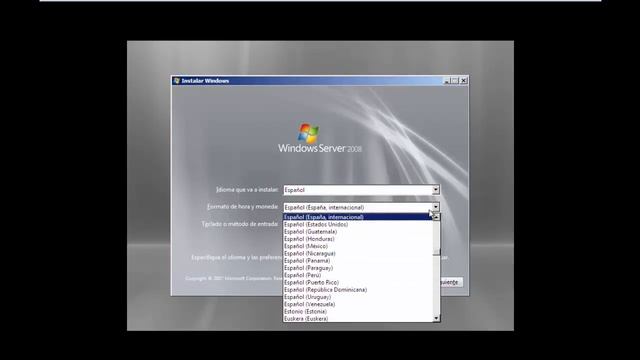Click the dropdown list scrollbar thumb

point(436,252)
